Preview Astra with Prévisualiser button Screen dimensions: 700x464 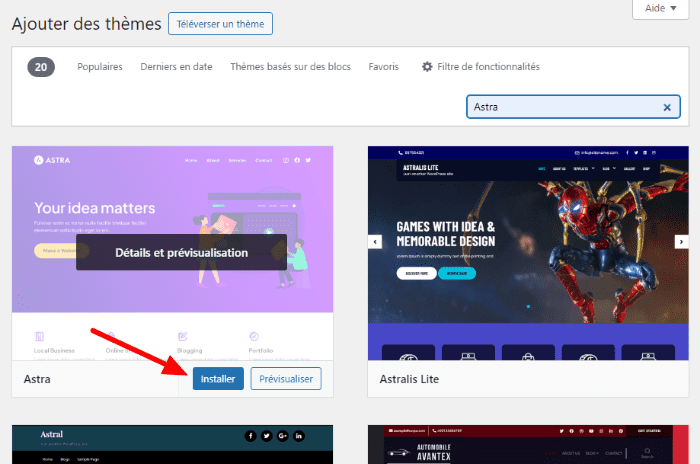[286, 379]
